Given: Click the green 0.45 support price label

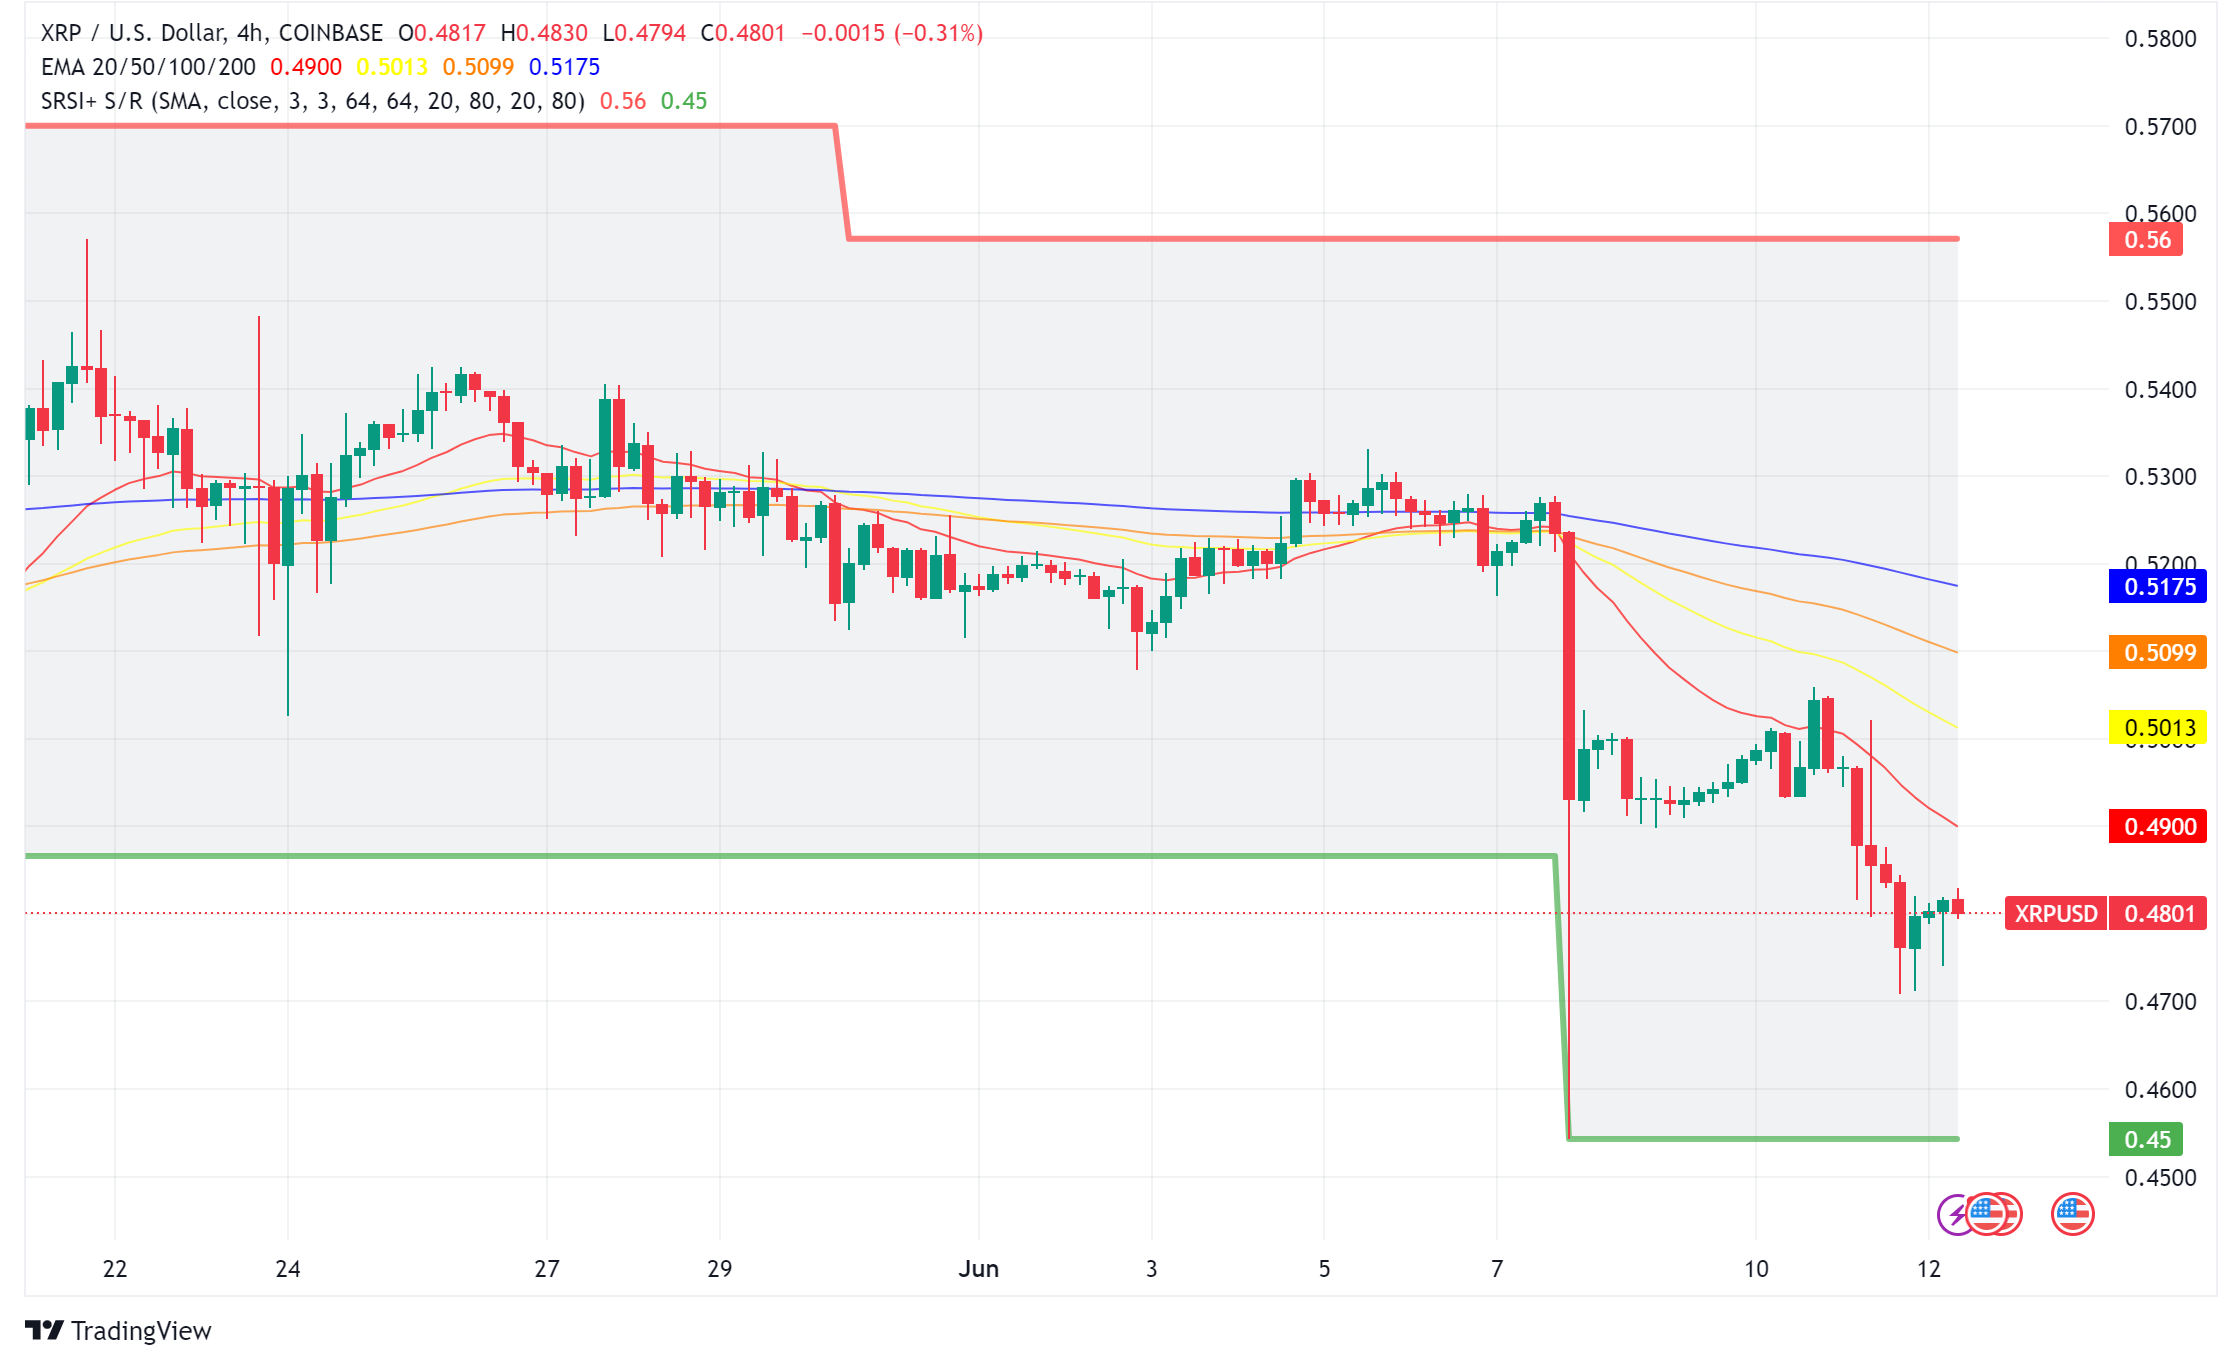Looking at the screenshot, I should [2145, 1140].
